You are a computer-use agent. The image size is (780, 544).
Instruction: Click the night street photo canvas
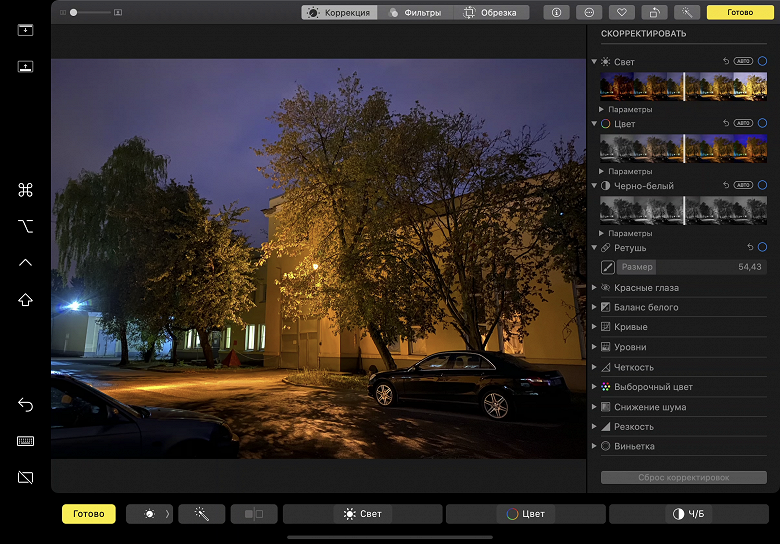(318, 259)
